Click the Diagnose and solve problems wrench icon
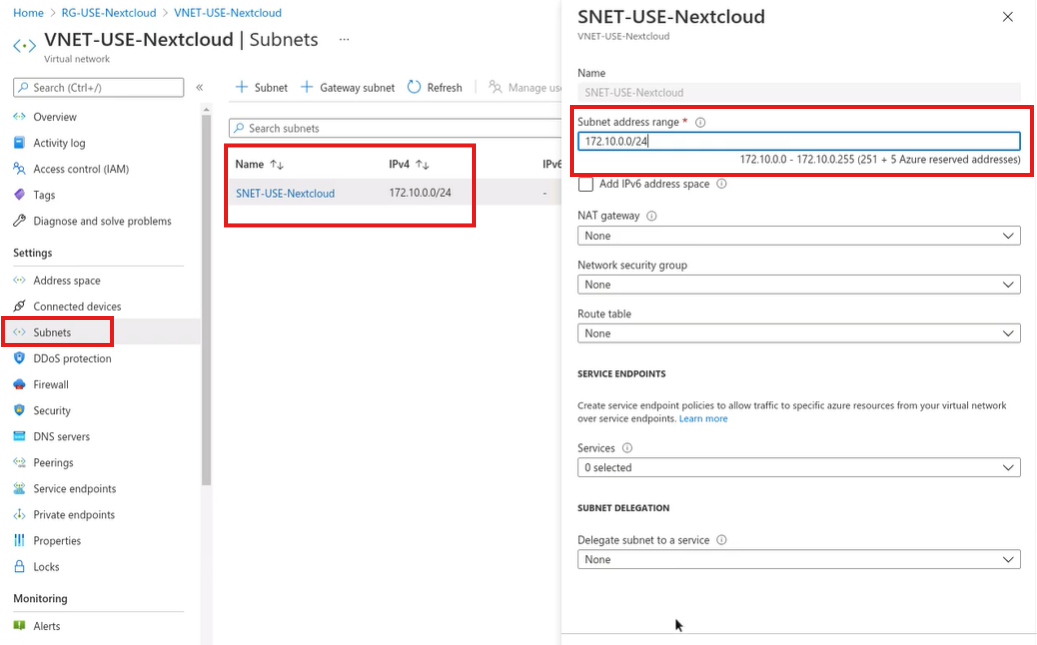 (19, 221)
